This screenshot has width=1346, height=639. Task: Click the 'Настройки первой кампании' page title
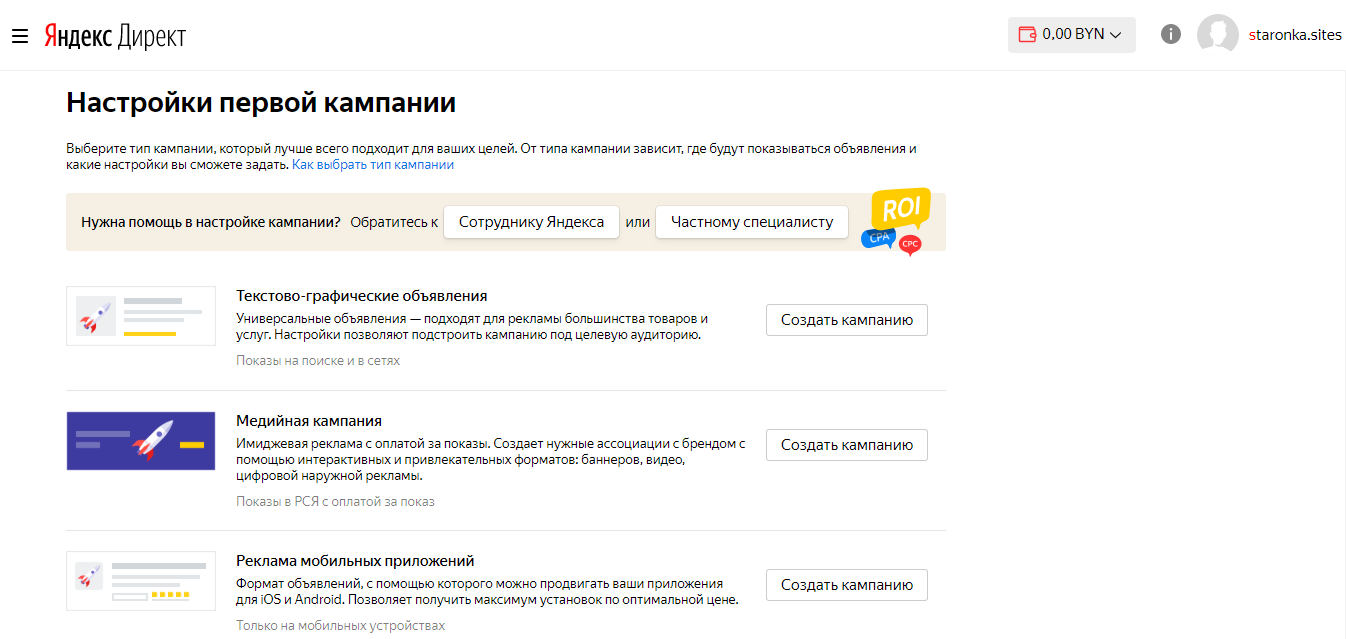click(261, 103)
